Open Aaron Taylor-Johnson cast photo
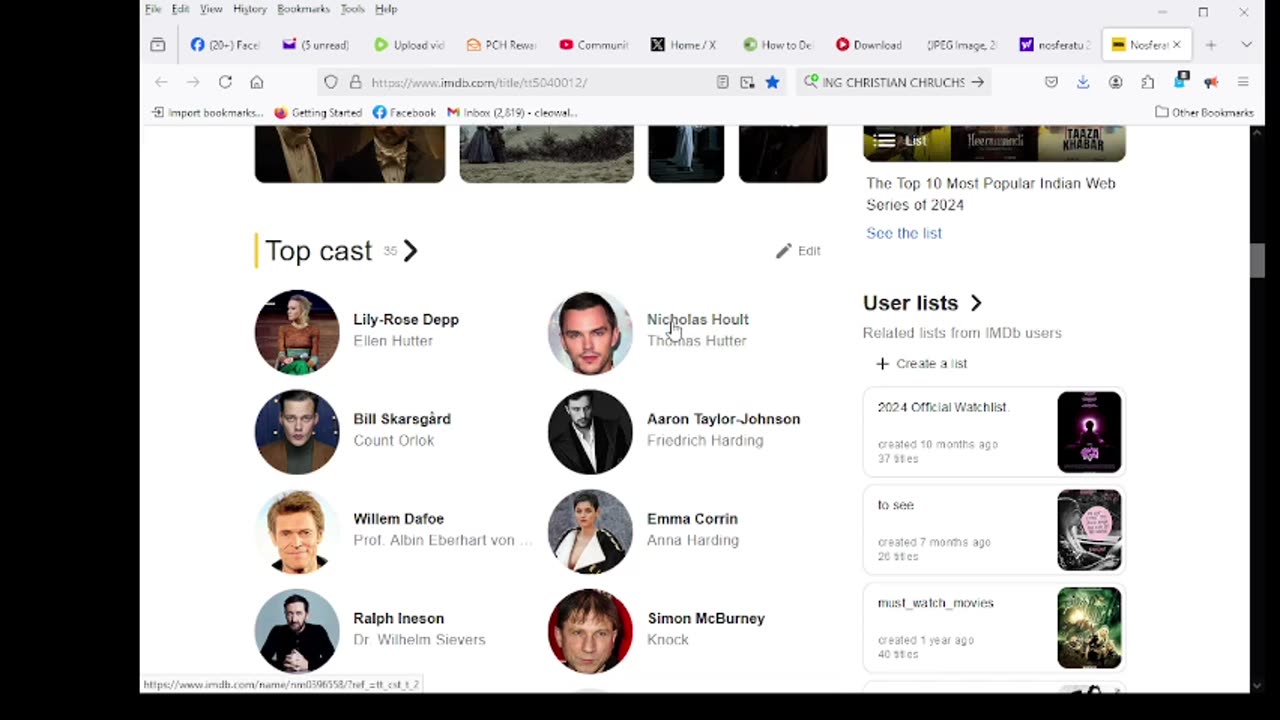Image resolution: width=1280 pixels, height=720 pixels. pyautogui.click(x=590, y=432)
